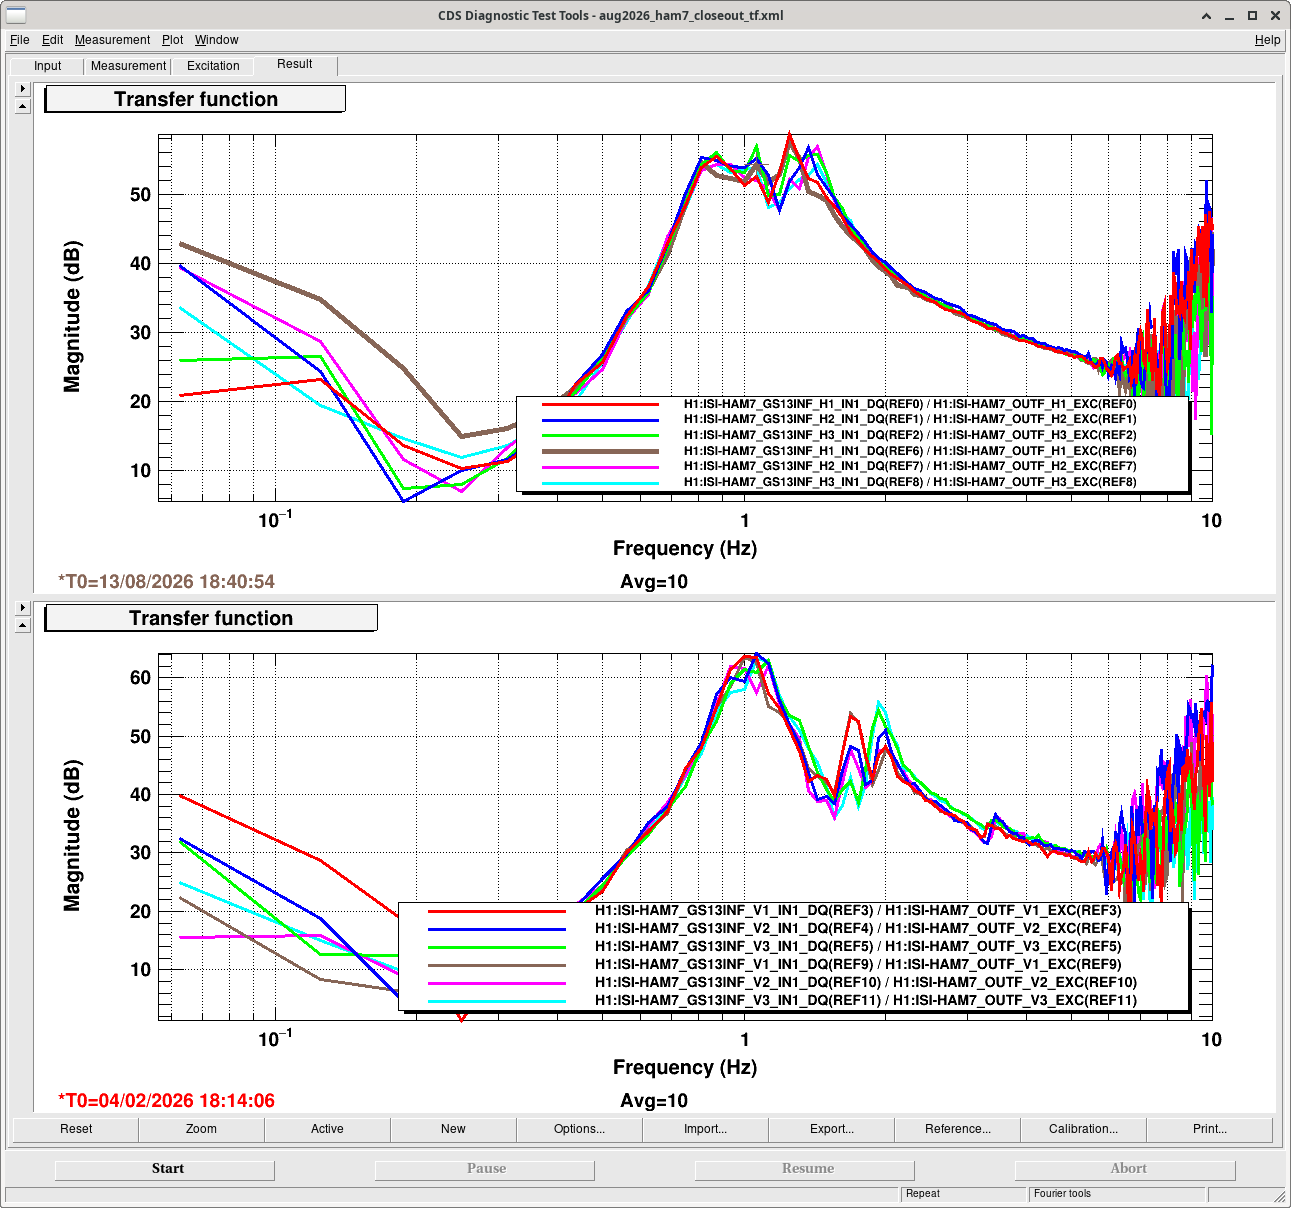Click the Calibration... button

pyautogui.click(x=1084, y=1129)
